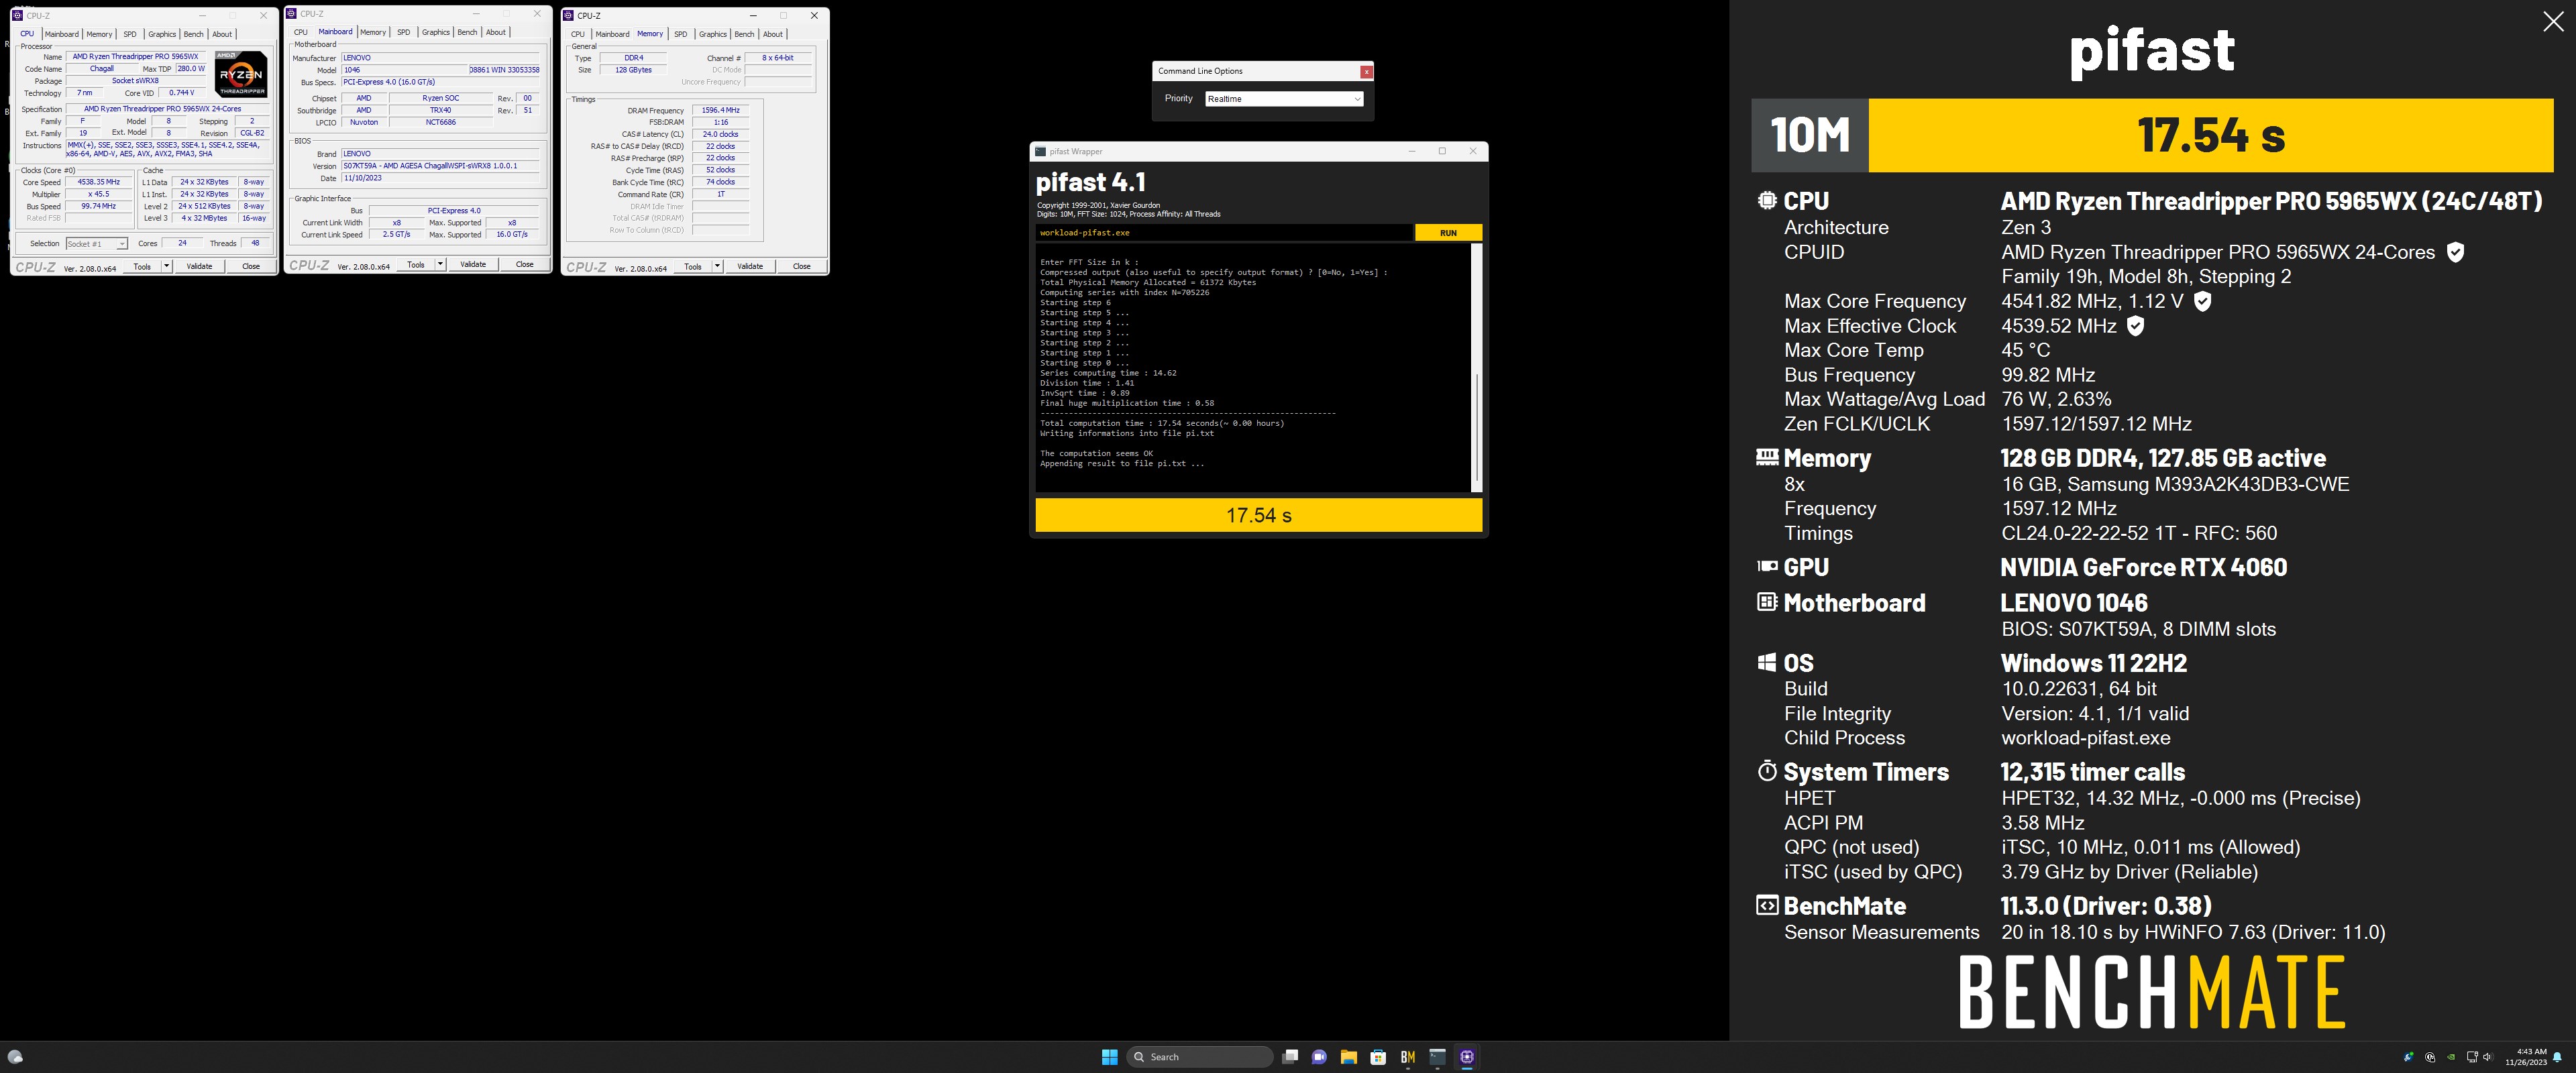
Task: Click the OS Windows logo icon
Action: [1767, 662]
